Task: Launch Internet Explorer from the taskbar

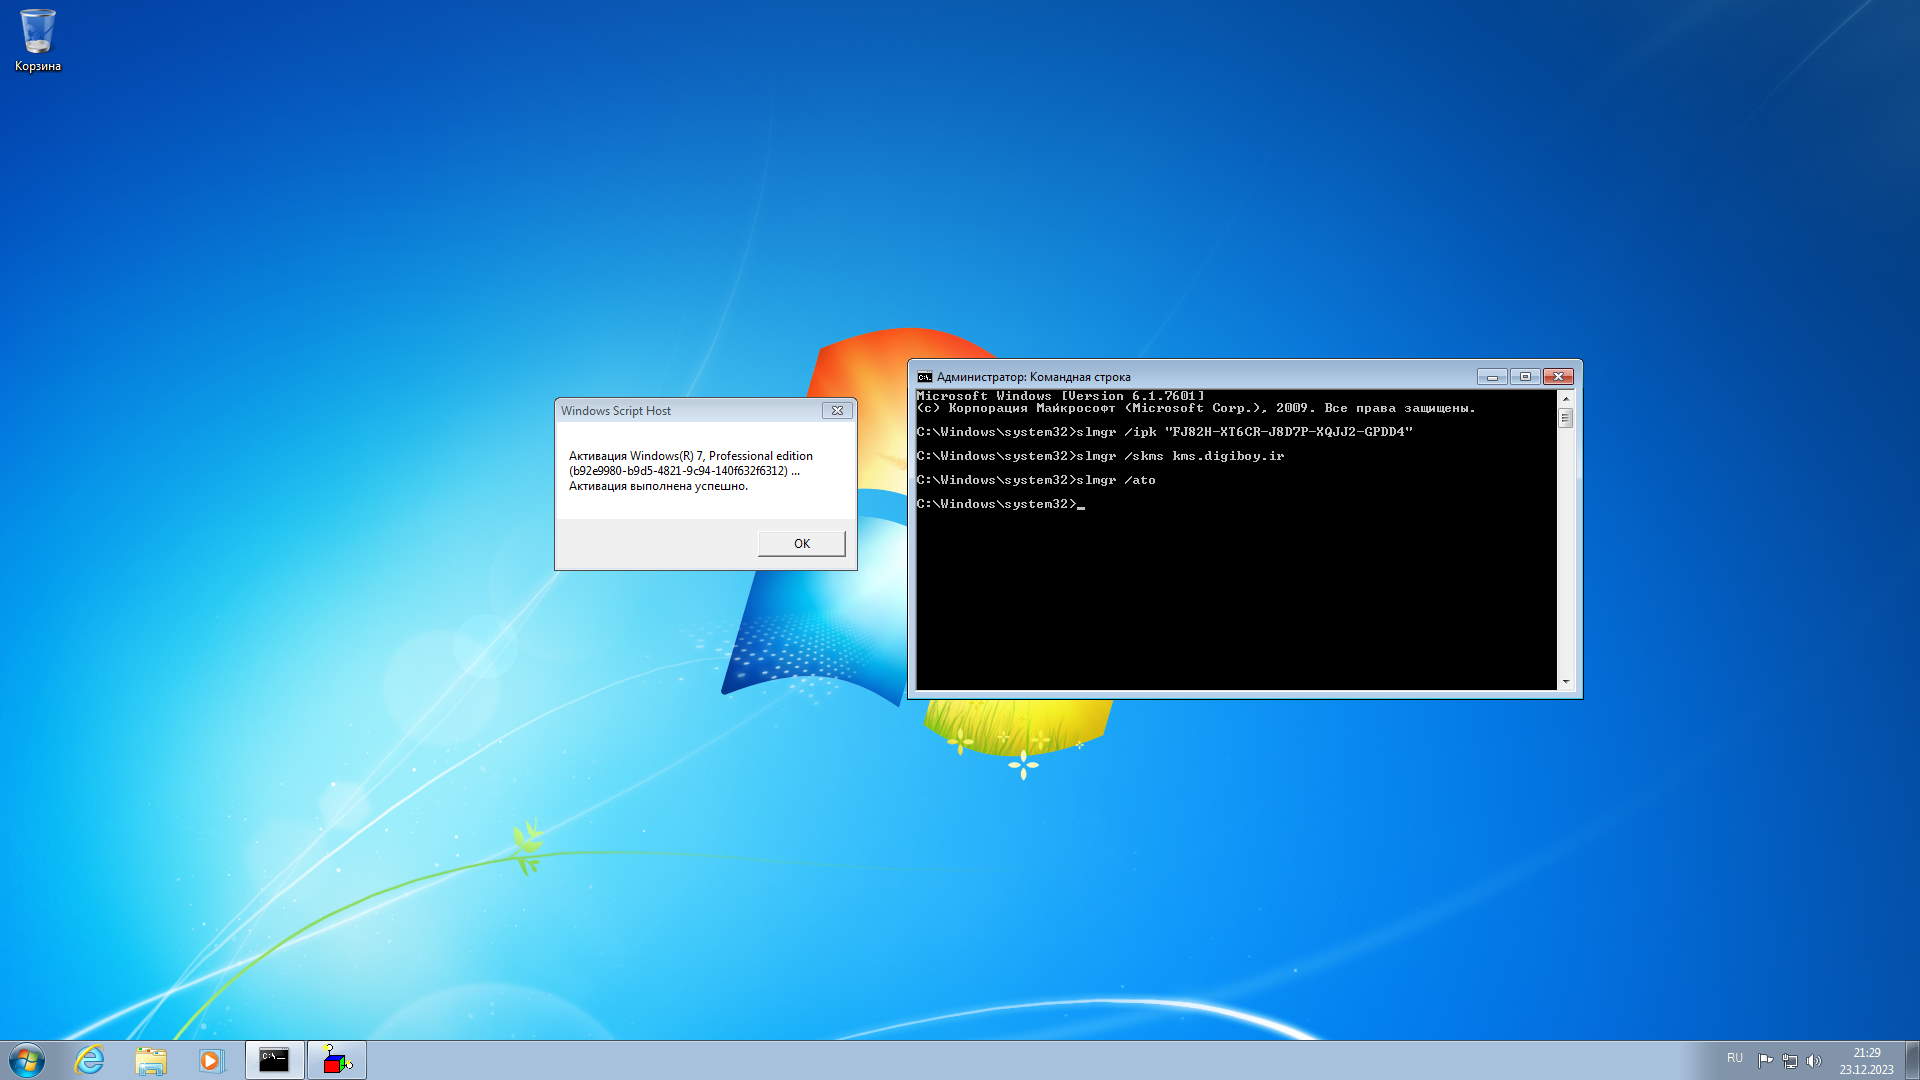Action: [90, 1060]
